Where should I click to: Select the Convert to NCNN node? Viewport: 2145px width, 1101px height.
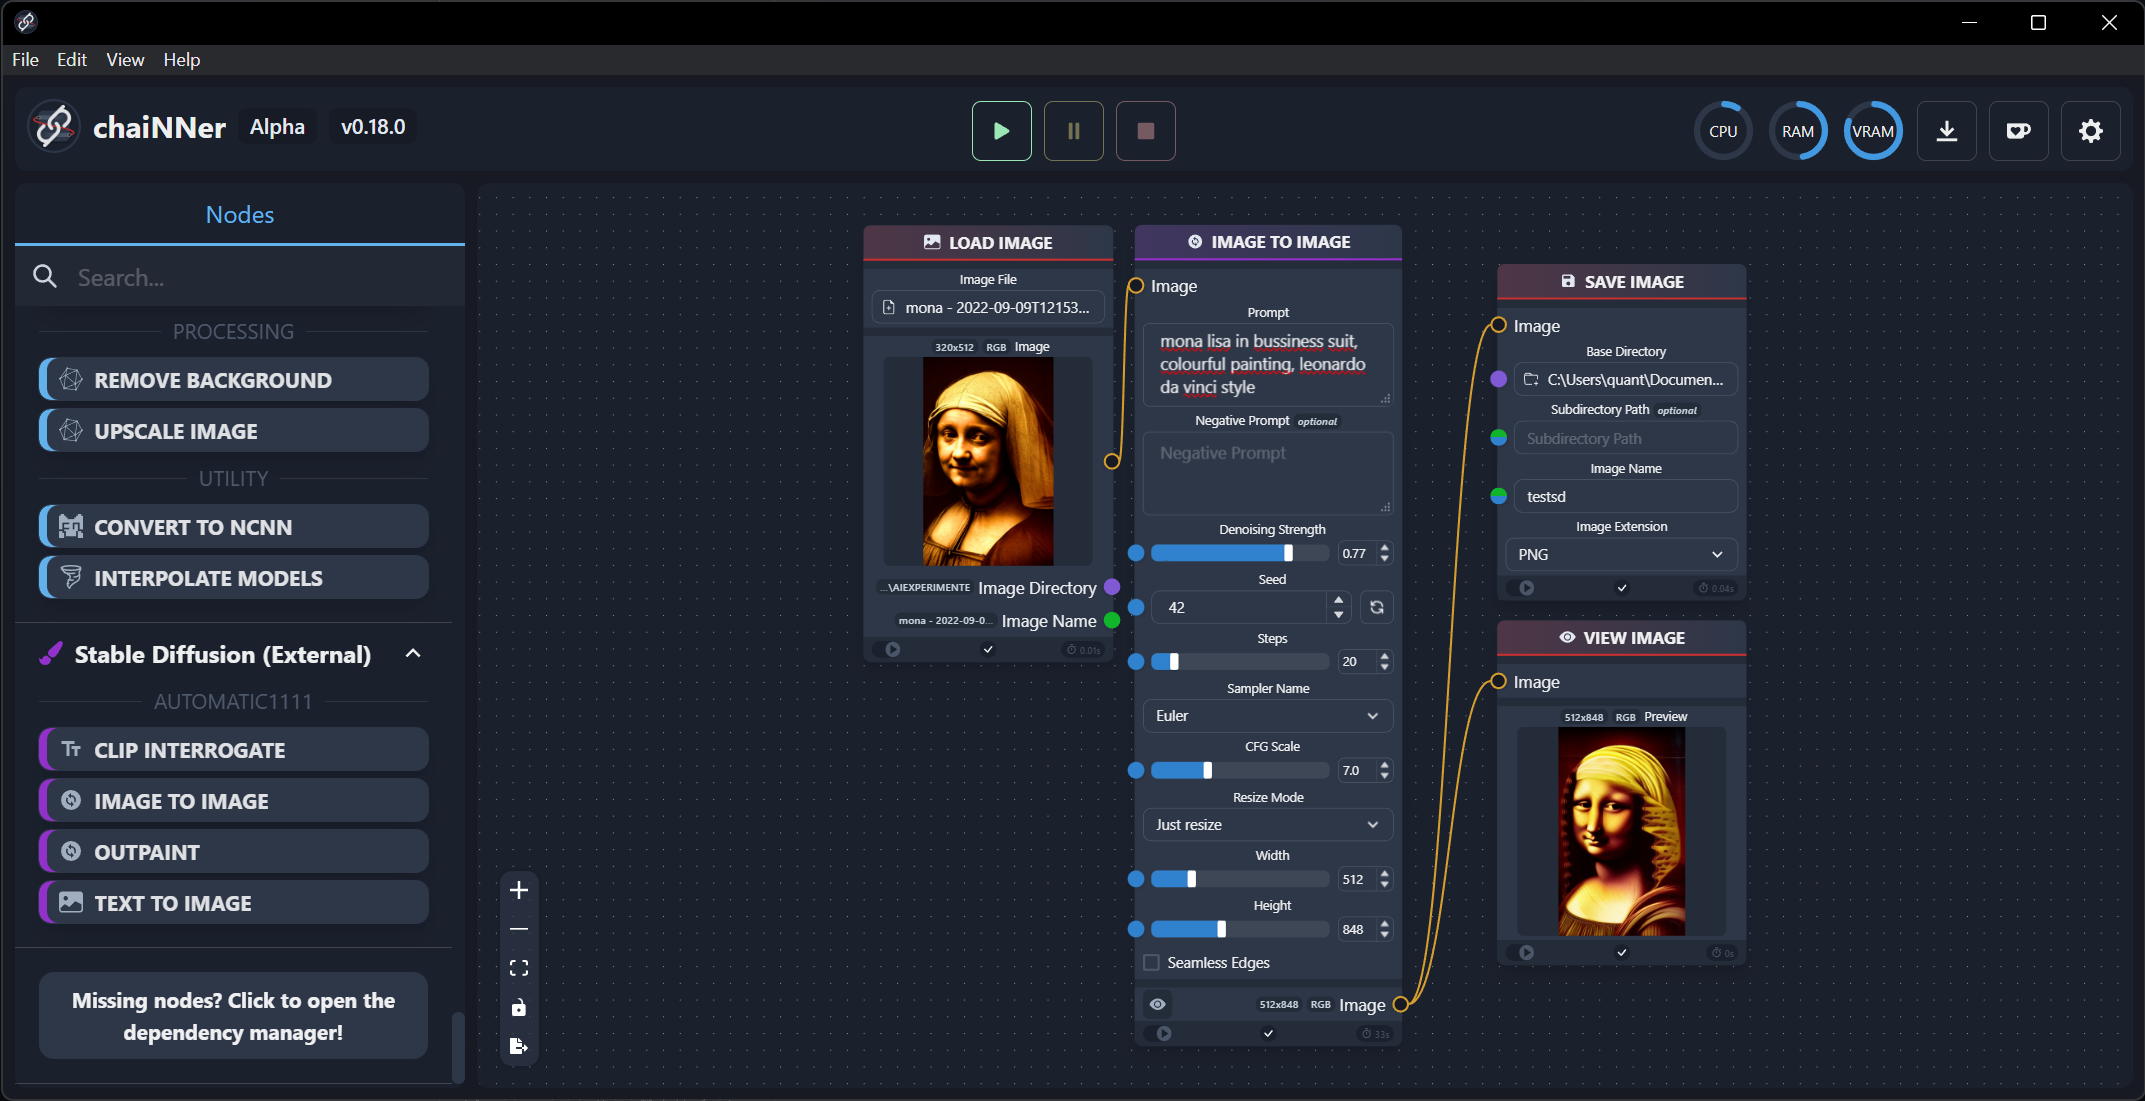tap(234, 526)
